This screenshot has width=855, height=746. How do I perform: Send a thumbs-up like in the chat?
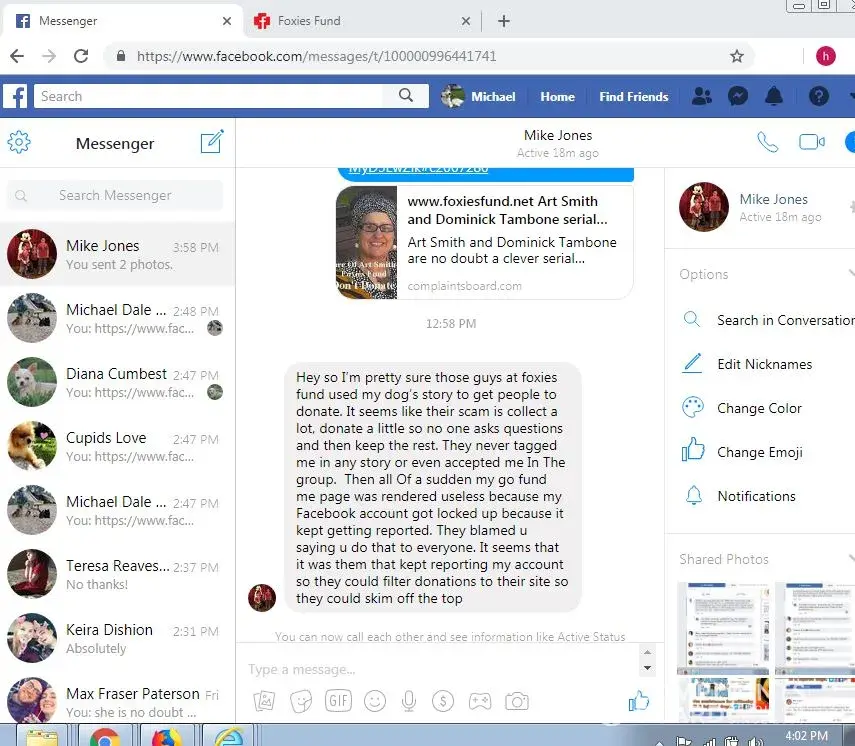coord(638,701)
